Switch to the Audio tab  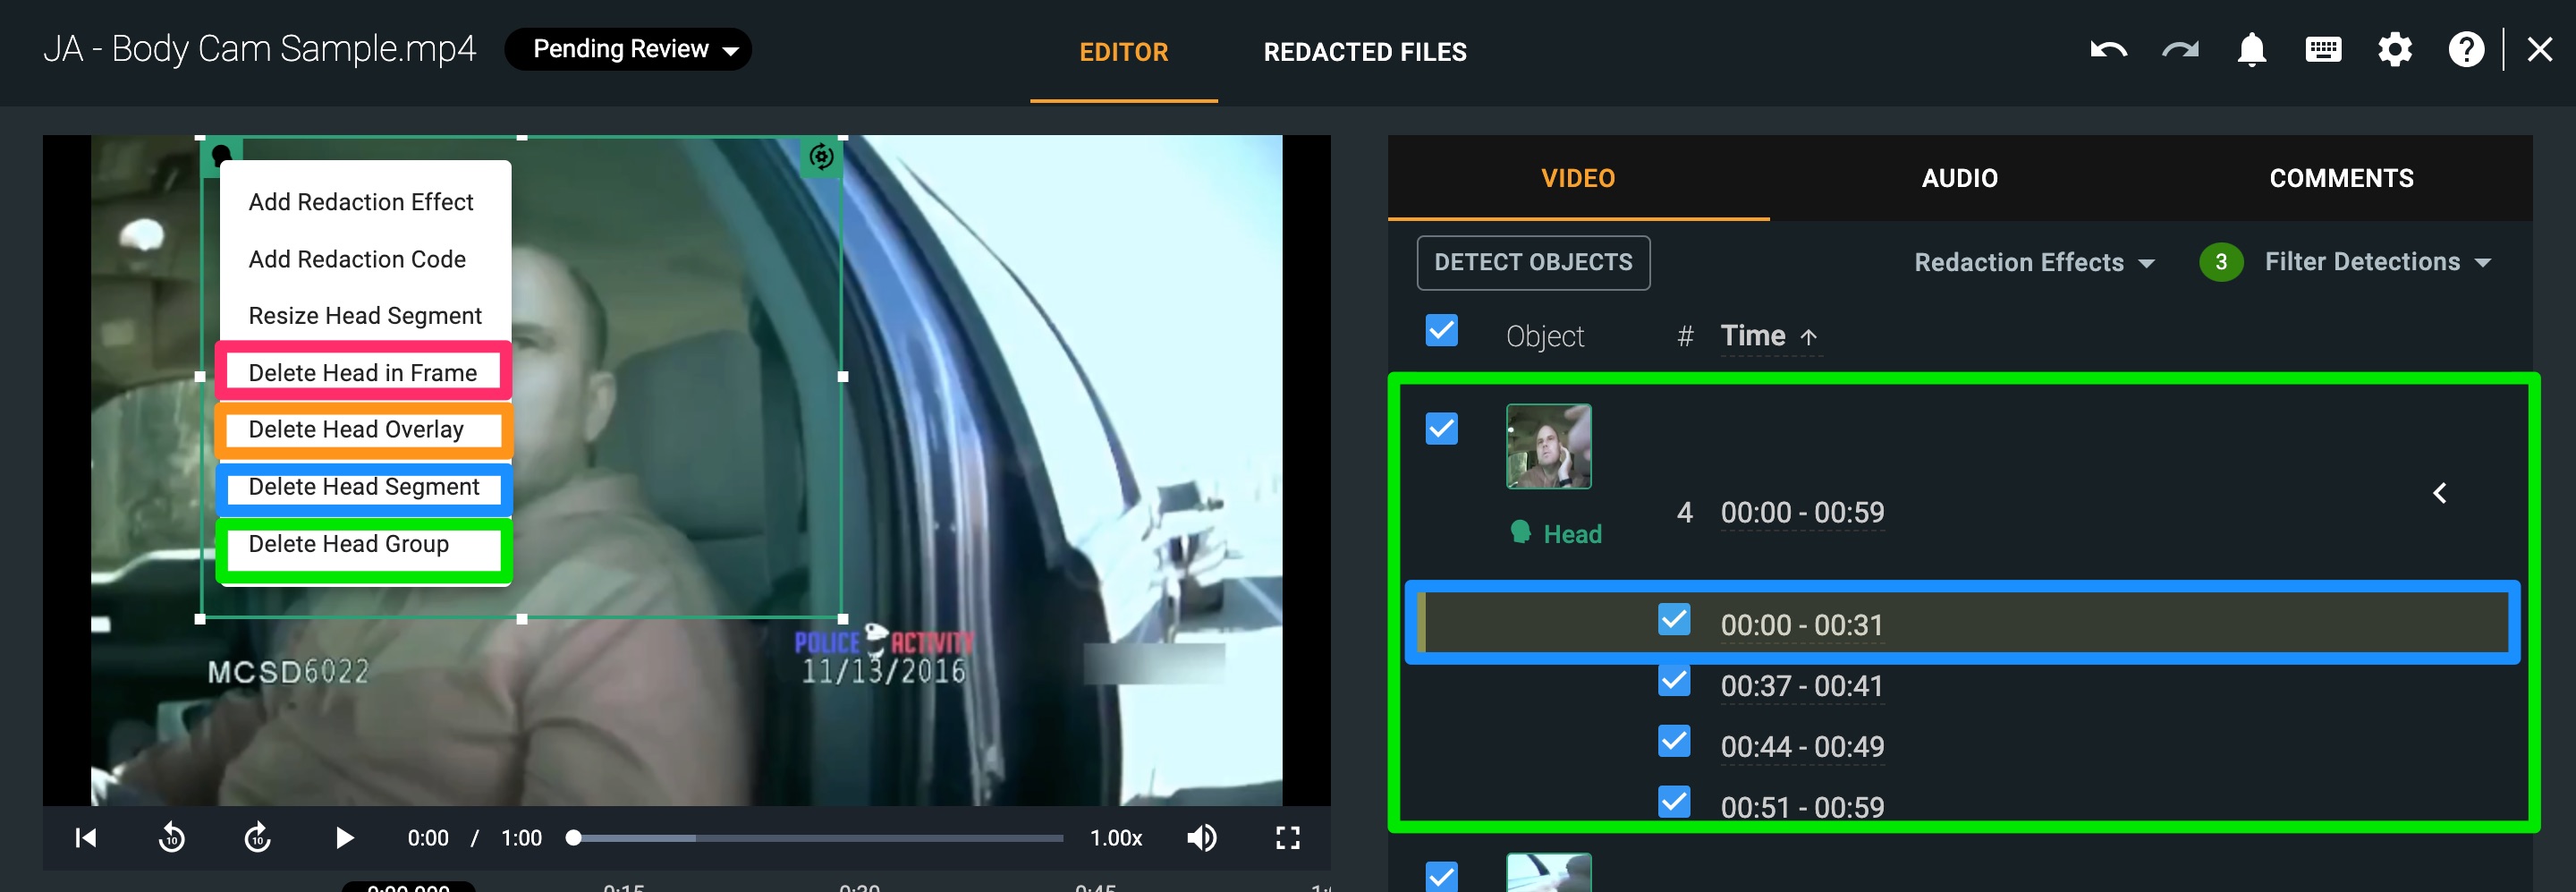coord(1959,178)
